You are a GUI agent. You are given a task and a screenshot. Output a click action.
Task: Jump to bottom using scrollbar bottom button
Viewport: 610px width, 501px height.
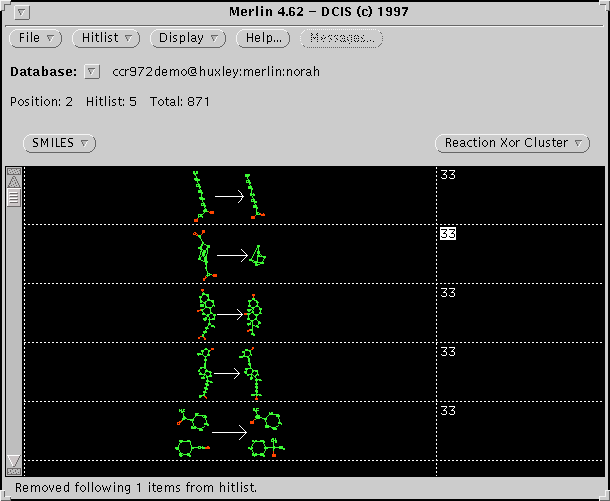click(14, 471)
